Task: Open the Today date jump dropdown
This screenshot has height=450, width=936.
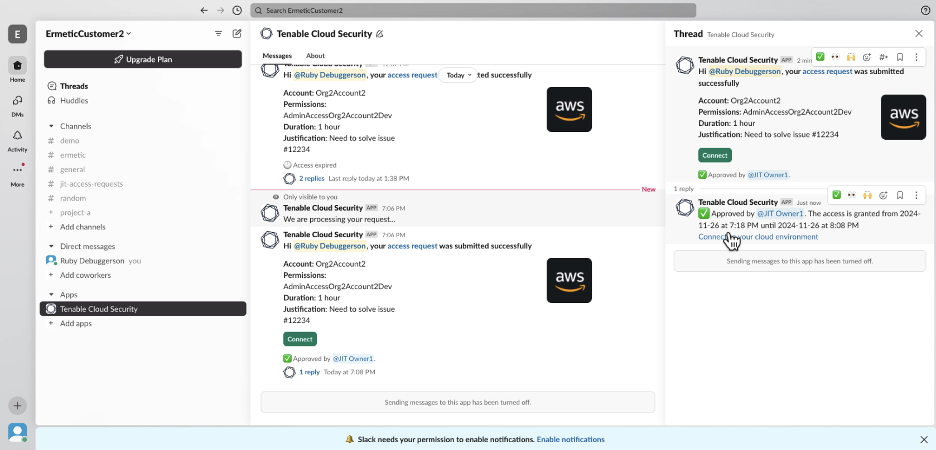Action: pos(458,75)
